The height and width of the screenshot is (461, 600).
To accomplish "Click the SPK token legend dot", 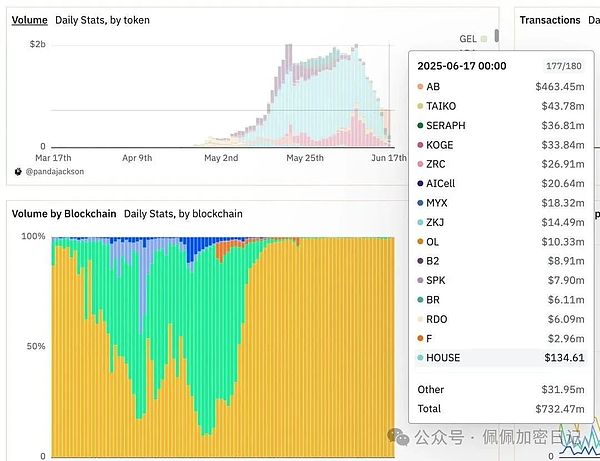I will pos(417,280).
